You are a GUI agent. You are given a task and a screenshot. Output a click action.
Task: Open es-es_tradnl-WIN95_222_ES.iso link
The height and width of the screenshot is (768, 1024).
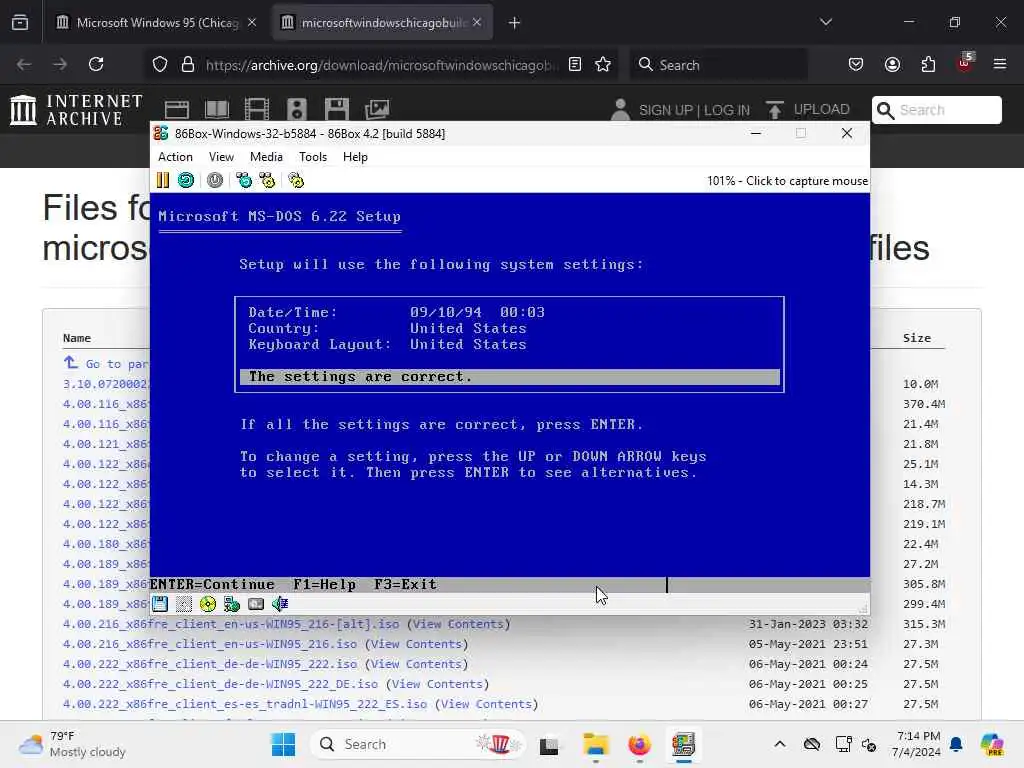(x=245, y=704)
